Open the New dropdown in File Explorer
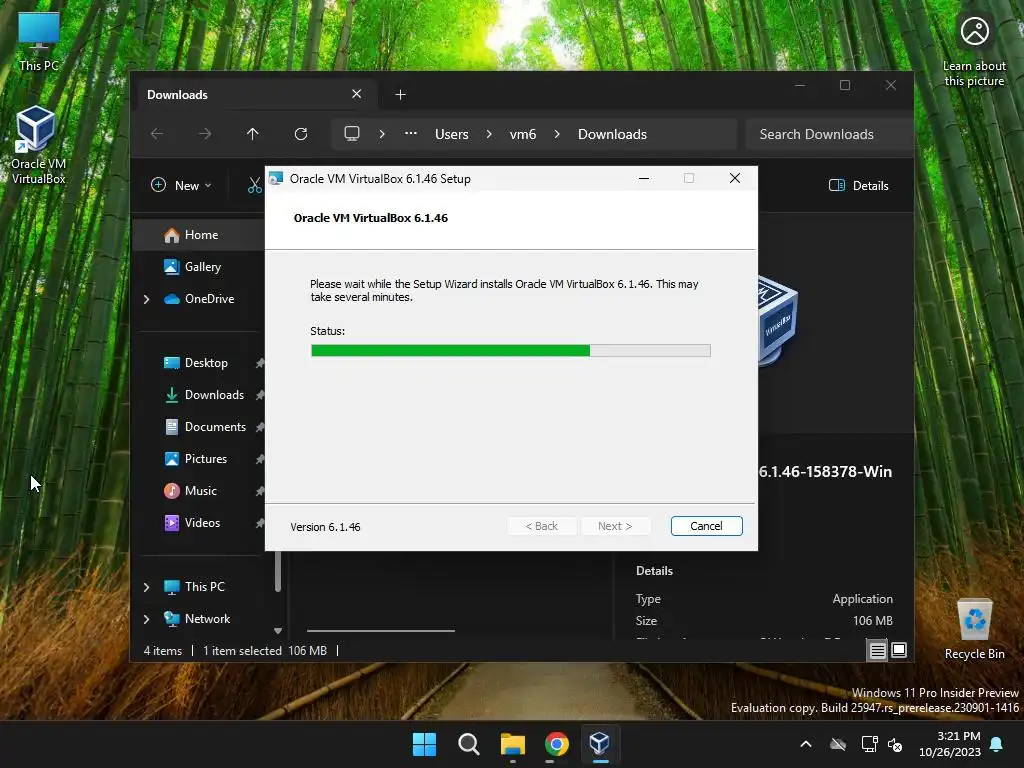The width and height of the screenshot is (1024, 768). click(x=181, y=185)
